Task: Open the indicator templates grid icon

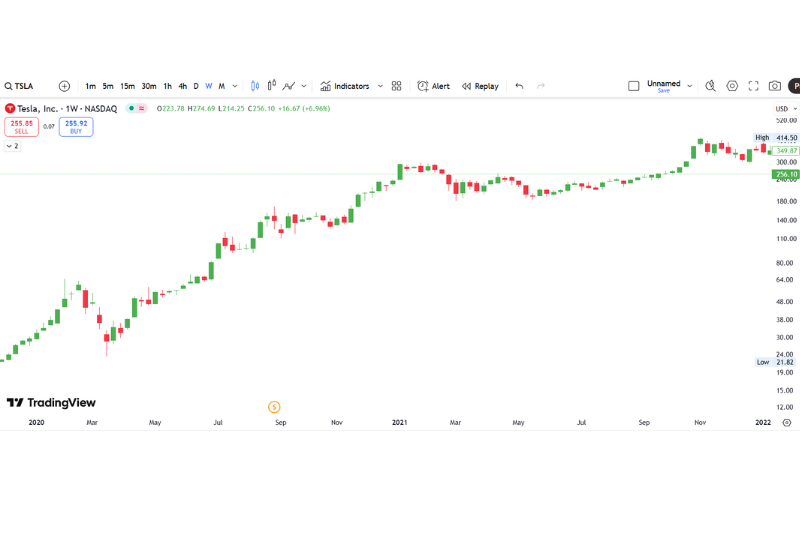Action: click(x=396, y=86)
